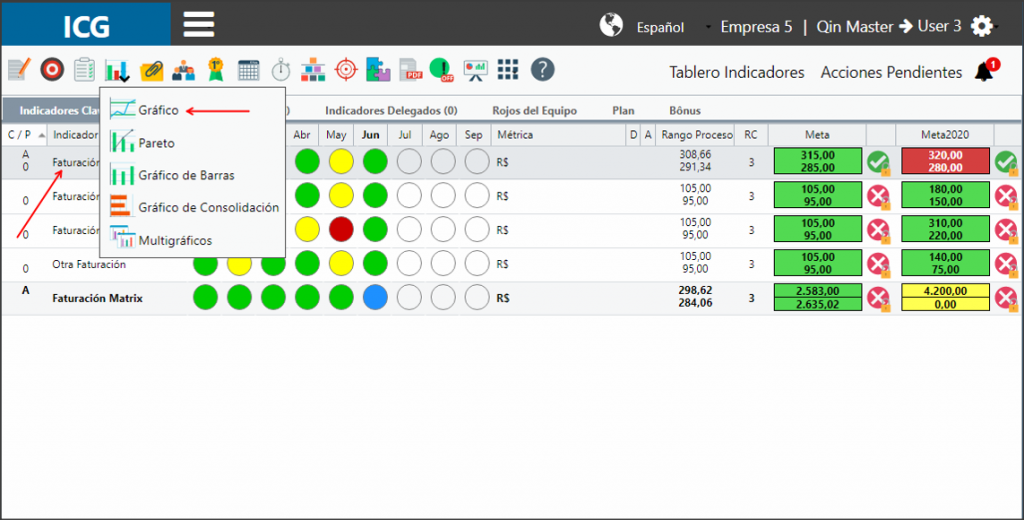Screen dimensions: 1024x520
Task: Open the Otra Faturación indicator
Action: pyautogui.click(x=89, y=265)
